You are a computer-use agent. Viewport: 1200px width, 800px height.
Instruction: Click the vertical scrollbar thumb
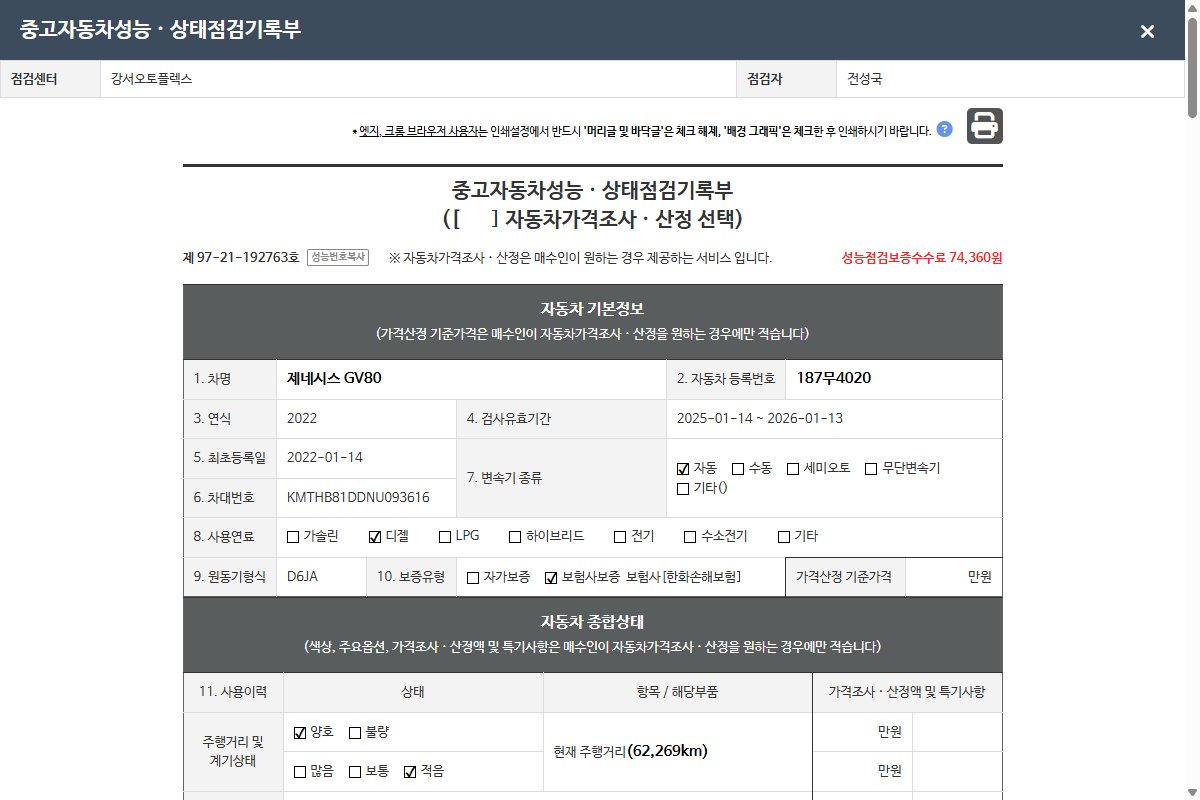[1192, 60]
